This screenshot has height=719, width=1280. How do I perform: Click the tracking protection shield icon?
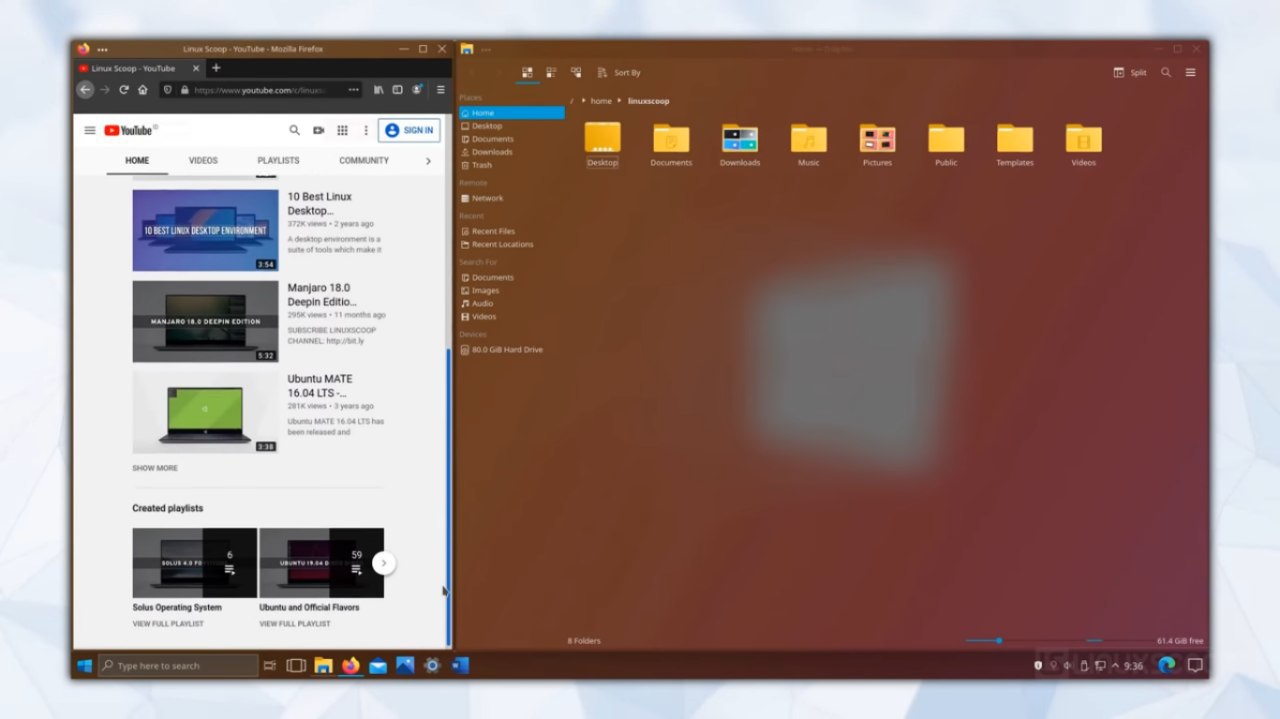pos(168,90)
